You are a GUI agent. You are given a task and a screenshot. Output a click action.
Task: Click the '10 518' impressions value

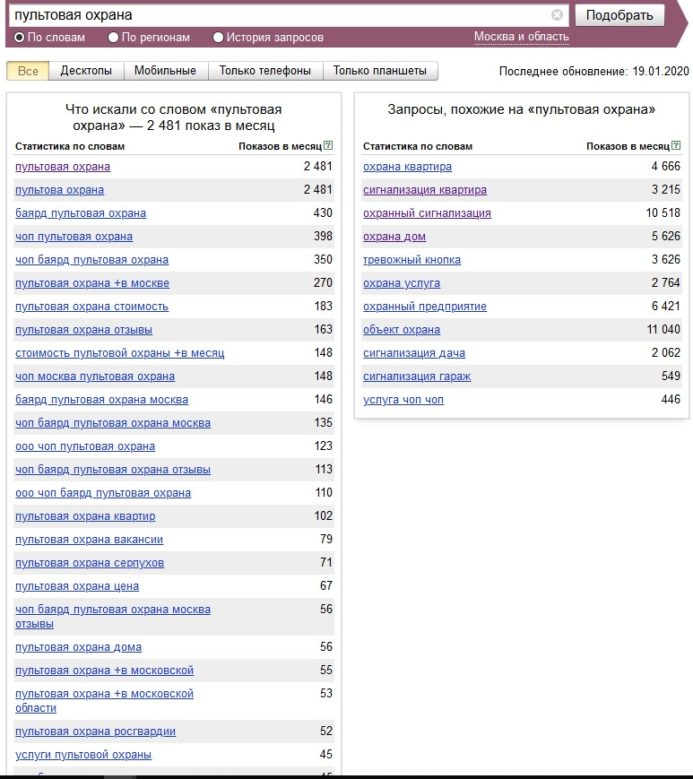tap(663, 213)
